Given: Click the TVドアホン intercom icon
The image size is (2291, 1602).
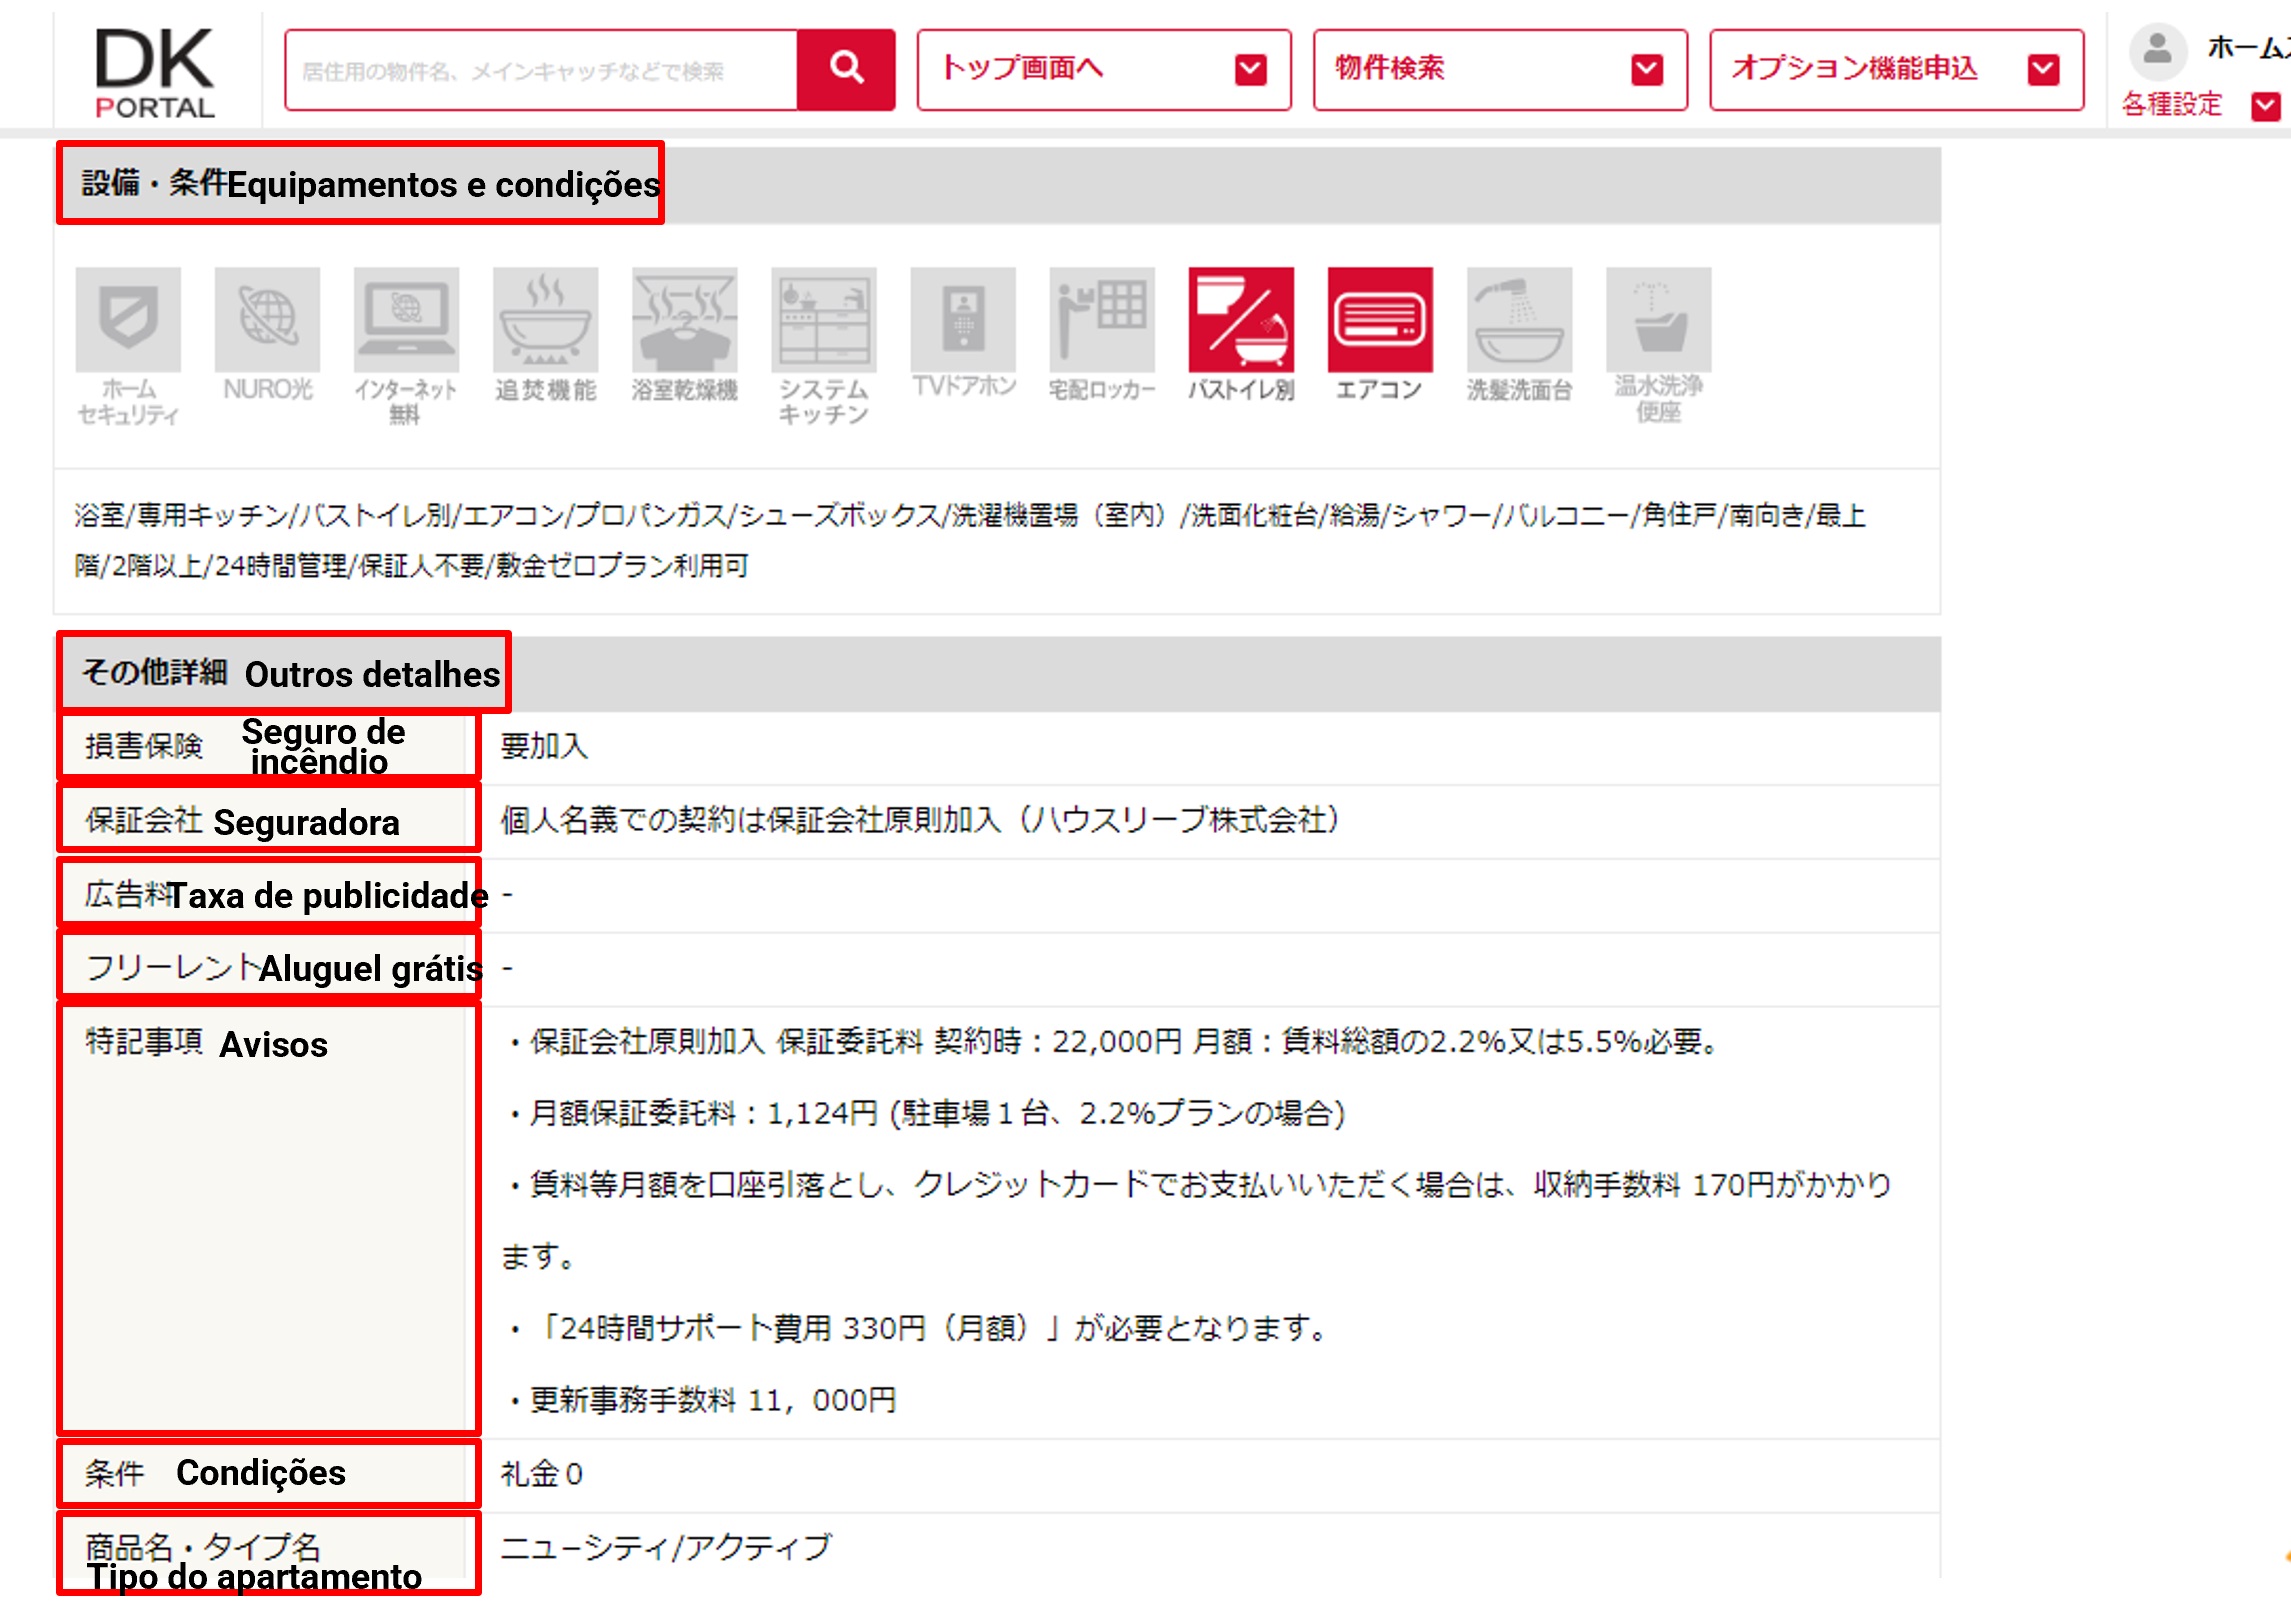Looking at the screenshot, I should click(963, 319).
